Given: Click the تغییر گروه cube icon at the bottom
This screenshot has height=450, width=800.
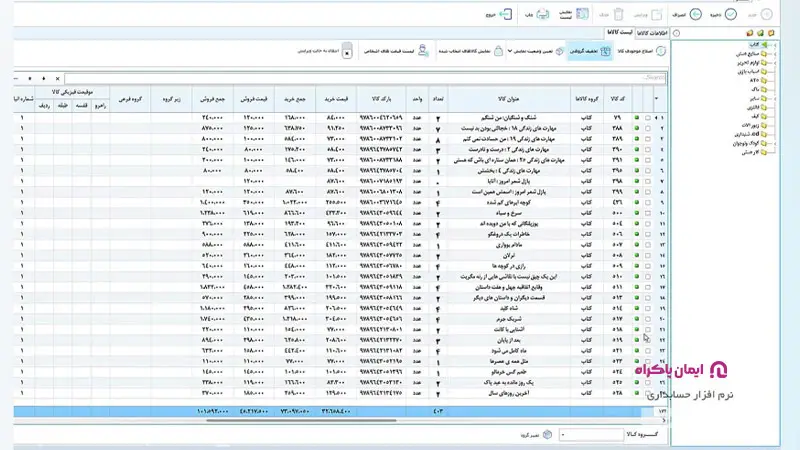Looking at the screenshot, I should tap(547, 435).
